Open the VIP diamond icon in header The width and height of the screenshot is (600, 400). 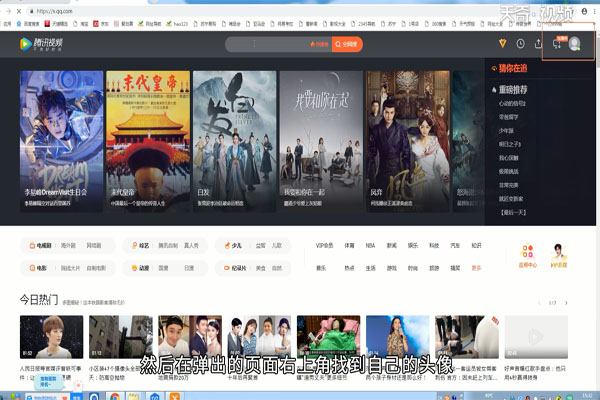tap(502, 44)
